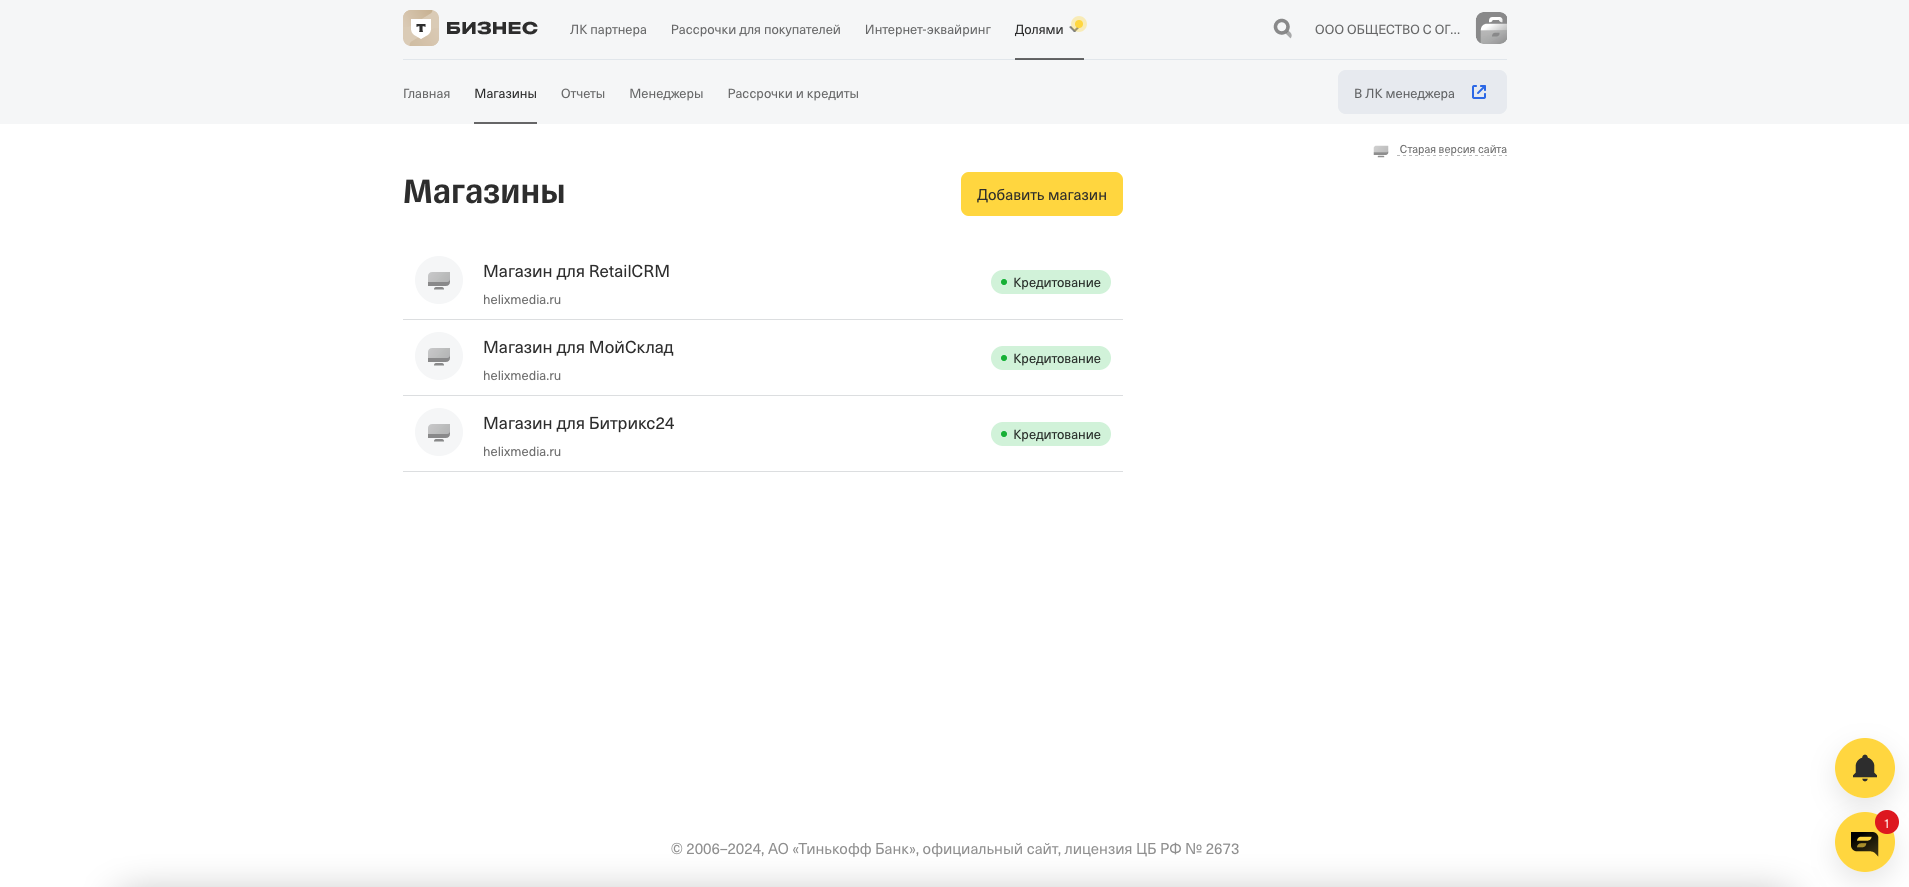
Task: Click the В ЛК менеджера button
Action: click(x=1422, y=92)
